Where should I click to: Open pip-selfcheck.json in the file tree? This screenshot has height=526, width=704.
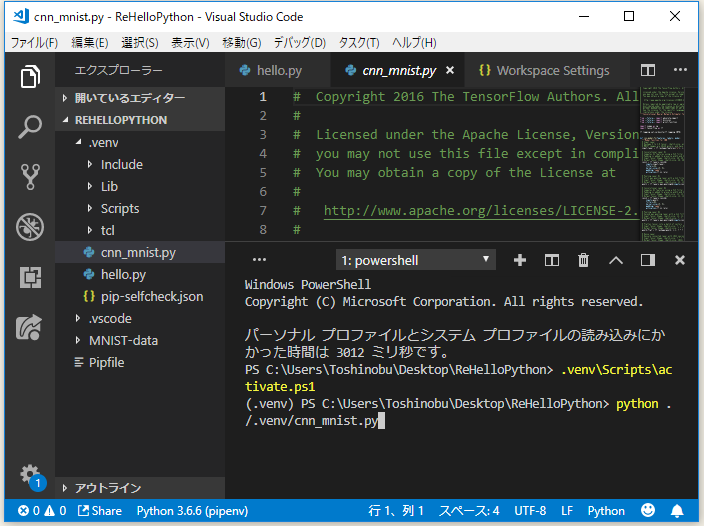click(x=140, y=296)
